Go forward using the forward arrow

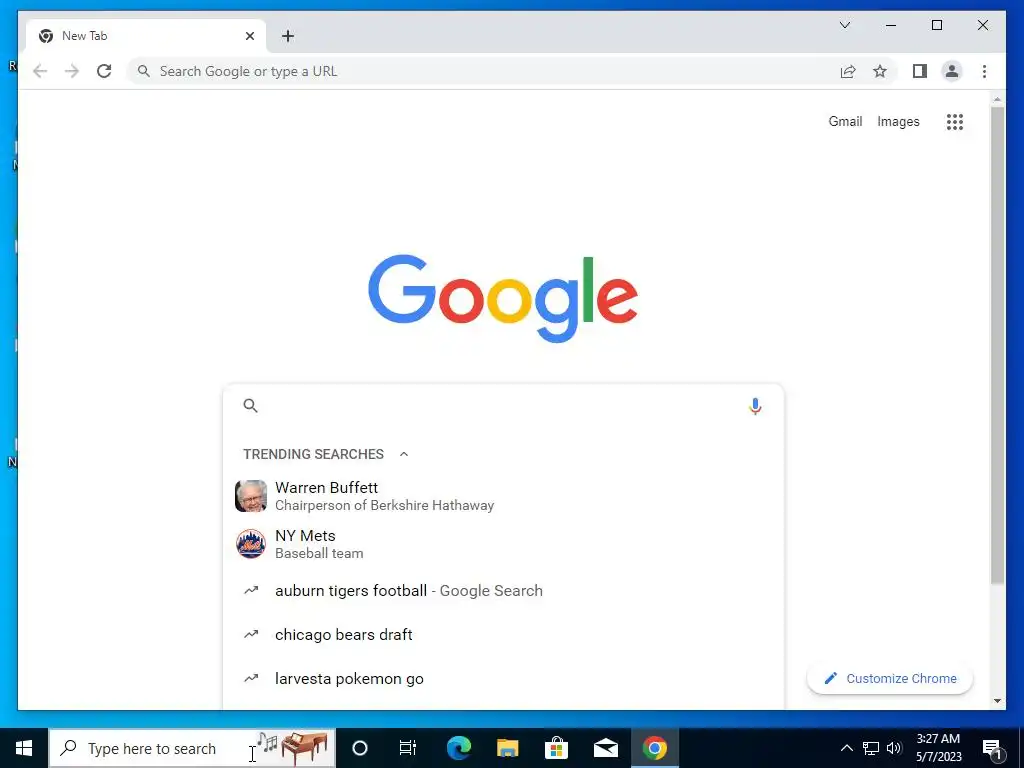(x=72, y=71)
